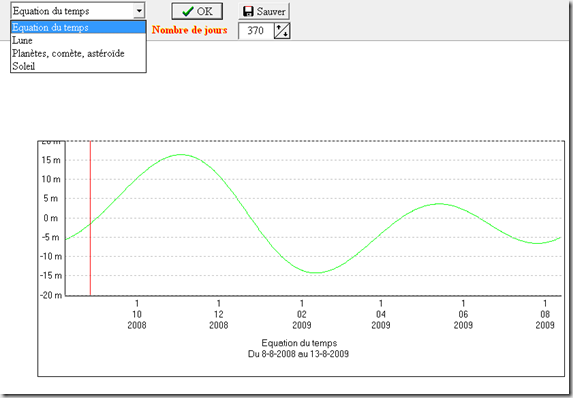Click the green checkmark on OK button
573x398 pixels.
click(x=188, y=11)
